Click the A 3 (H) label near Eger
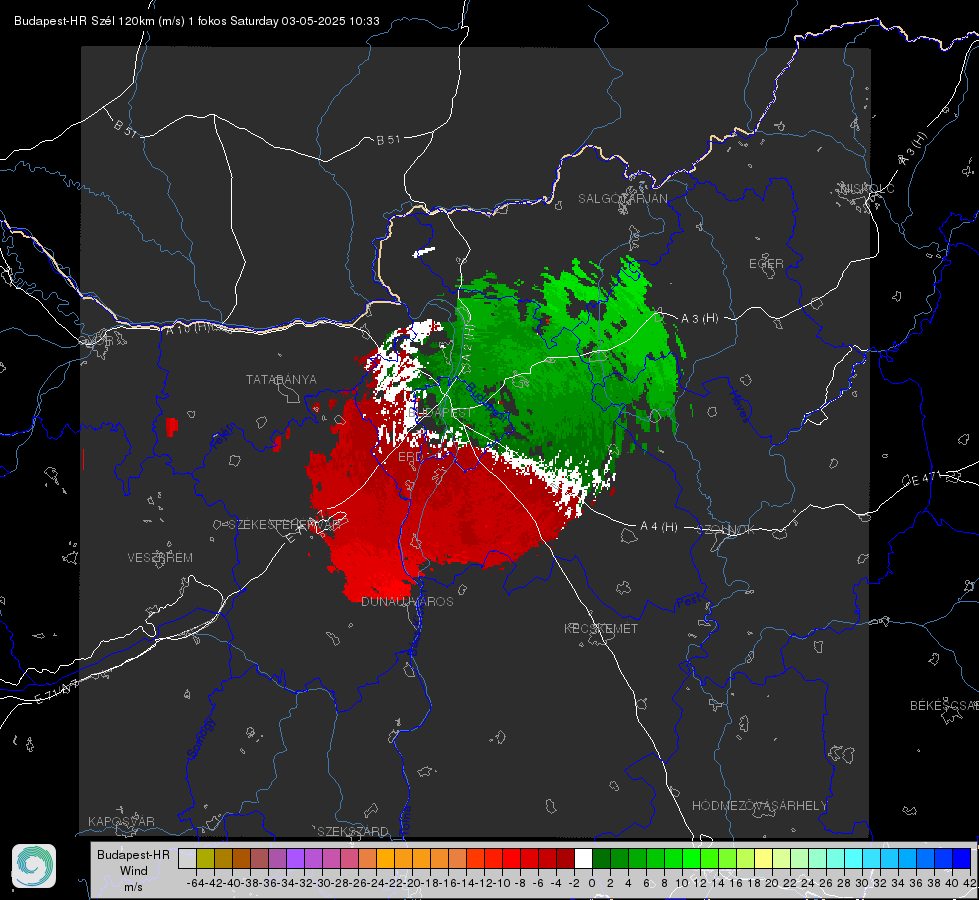The width and height of the screenshot is (979, 900). click(x=699, y=318)
